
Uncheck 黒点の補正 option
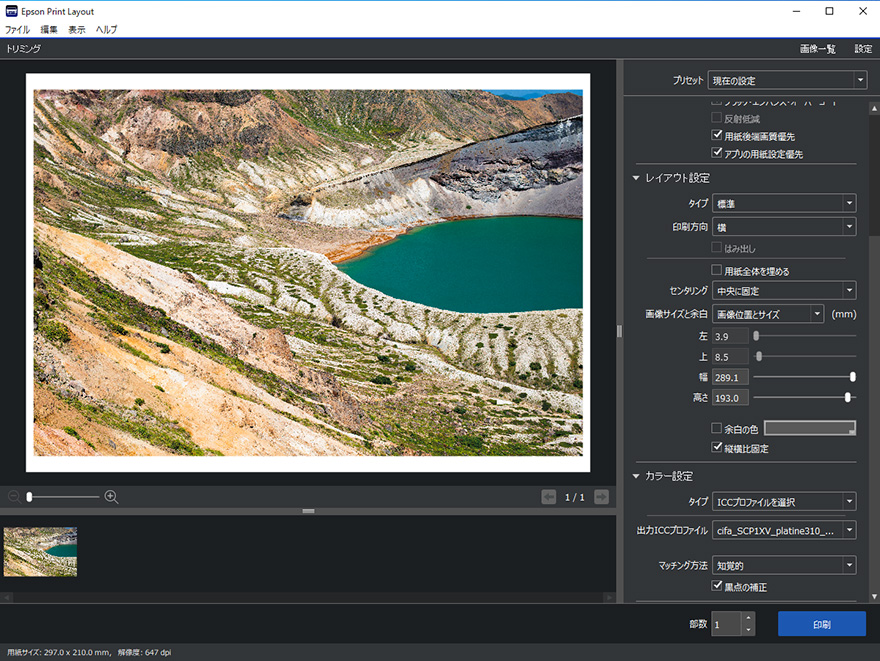[x=716, y=585]
